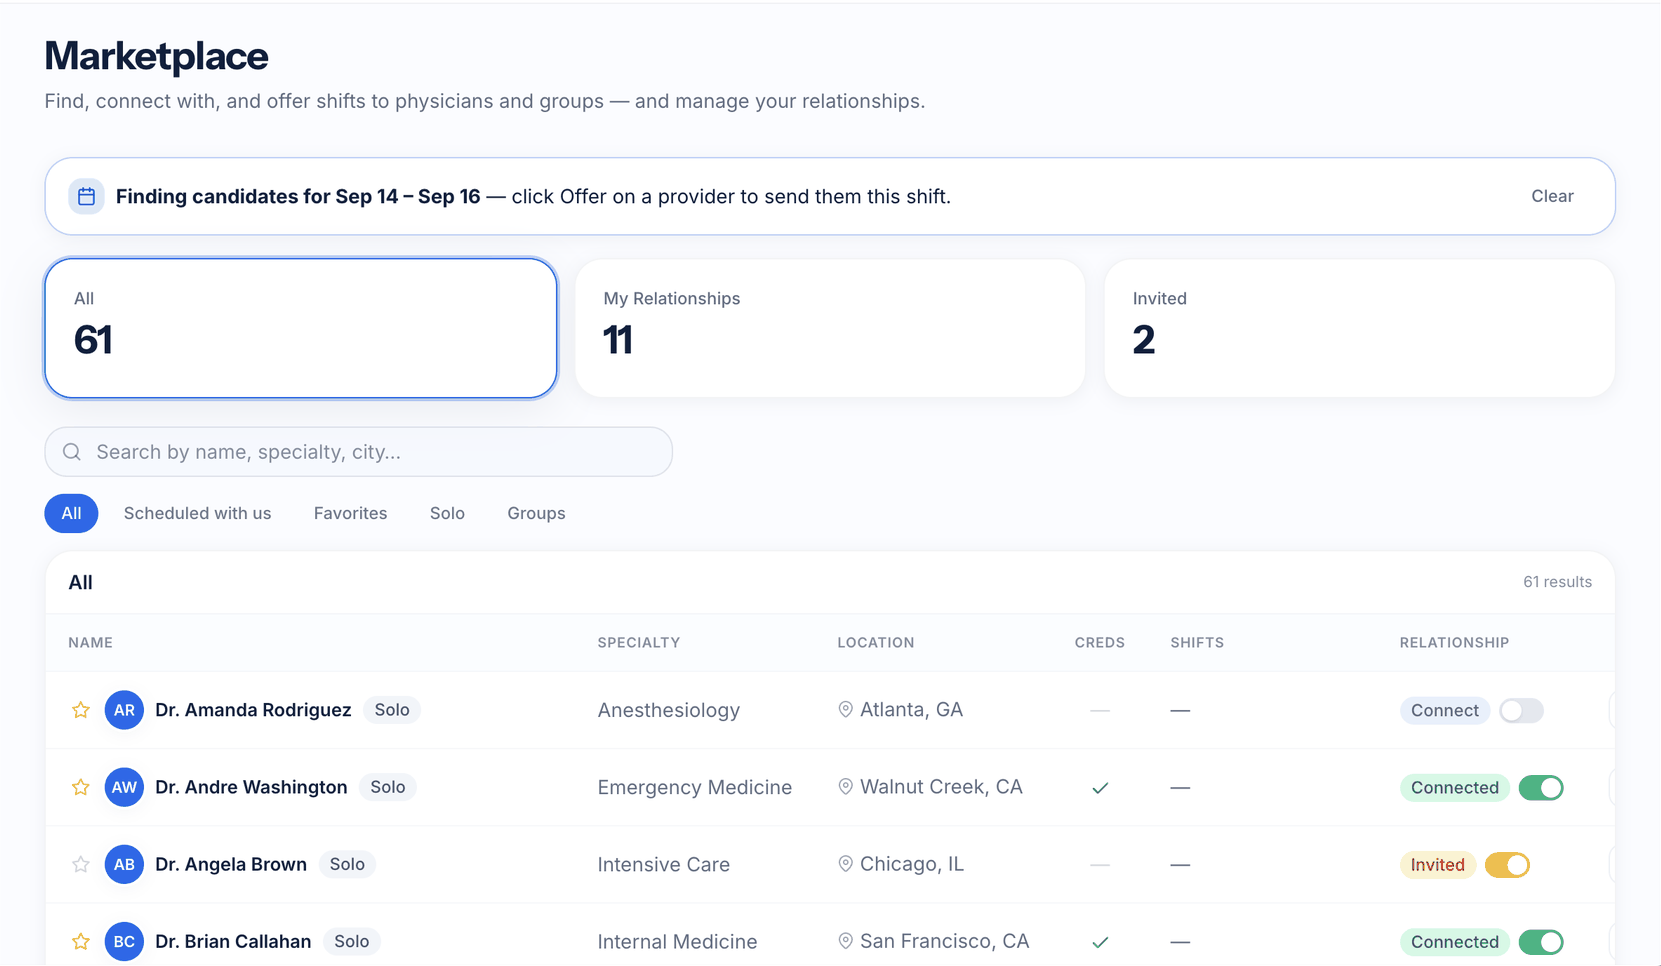
Task: Click the calendar icon in the shift banner
Action: [x=87, y=196]
